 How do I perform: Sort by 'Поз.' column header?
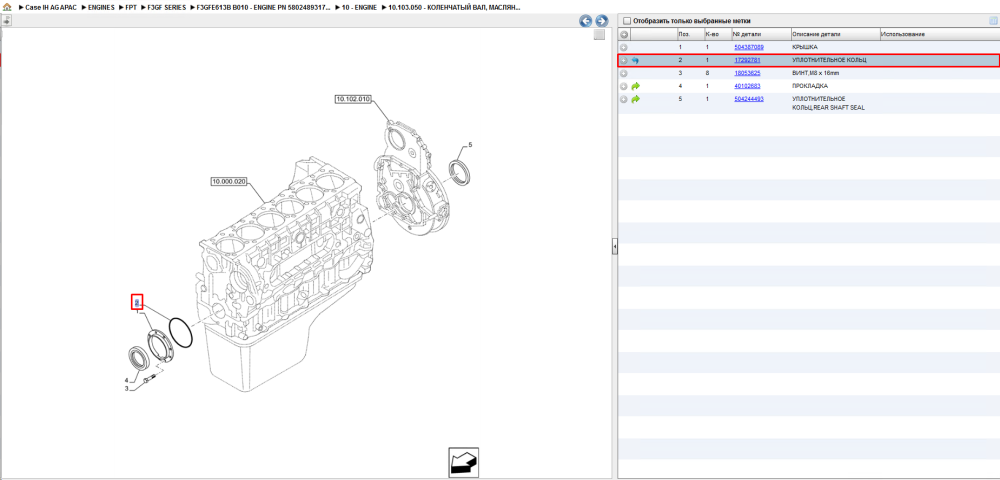pos(689,34)
